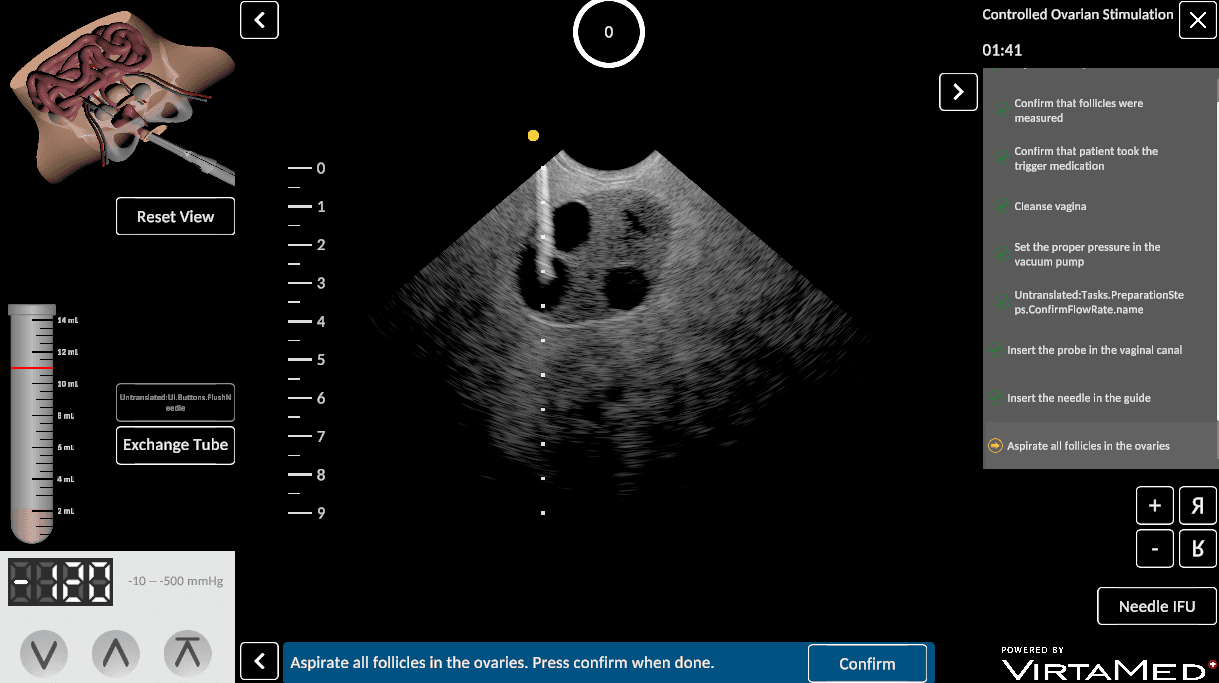Viewport: 1219px width, 683px height.
Task: Collapse the instruction bar with the bottom-left chevron
Action: [259, 661]
